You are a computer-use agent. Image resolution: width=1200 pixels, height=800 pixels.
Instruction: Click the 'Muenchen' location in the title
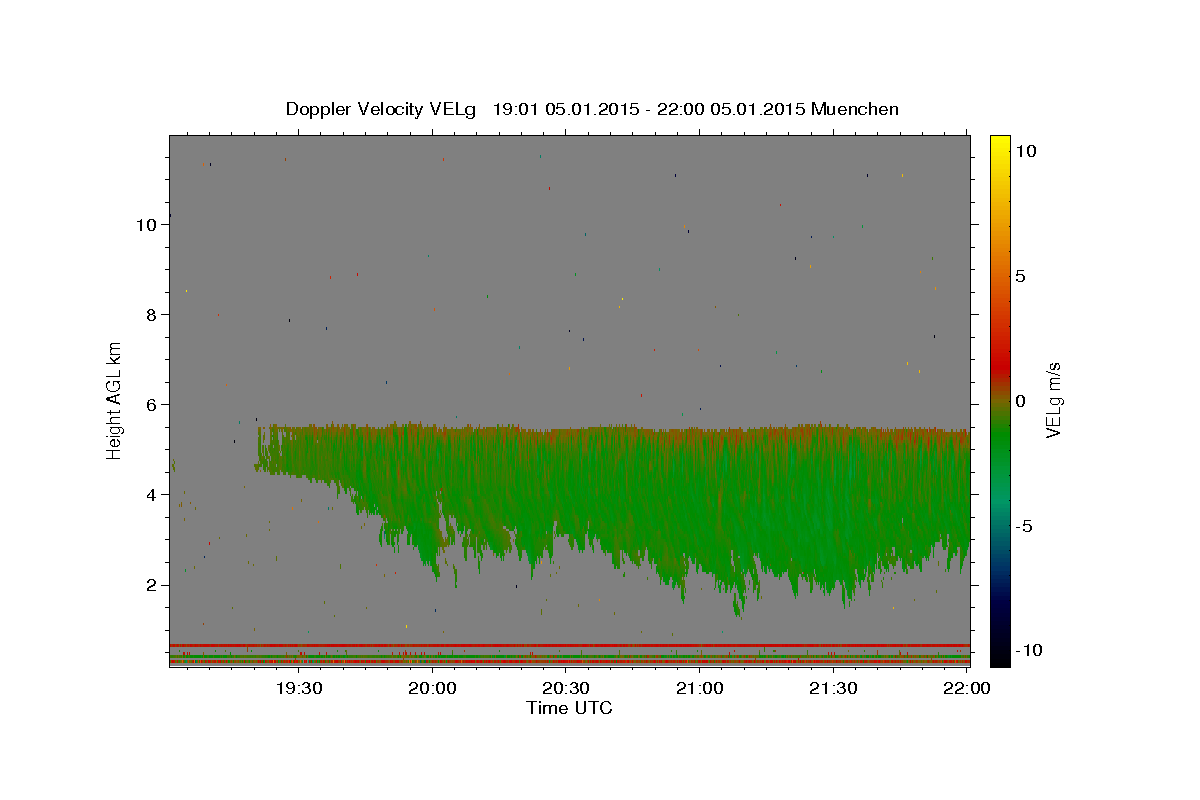coord(855,109)
